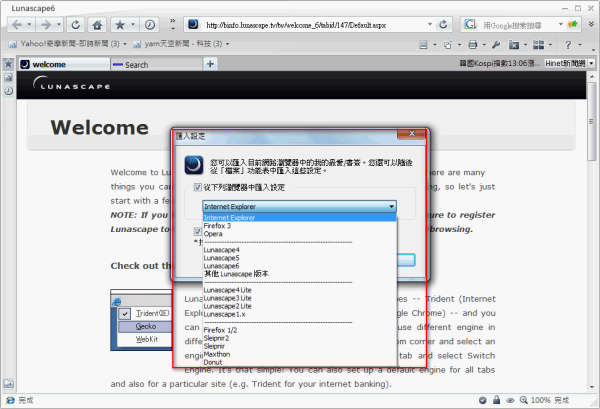Image resolution: width=600 pixels, height=409 pixels.
Task: Click the image block icon in toolbar
Action: [514, 45]
